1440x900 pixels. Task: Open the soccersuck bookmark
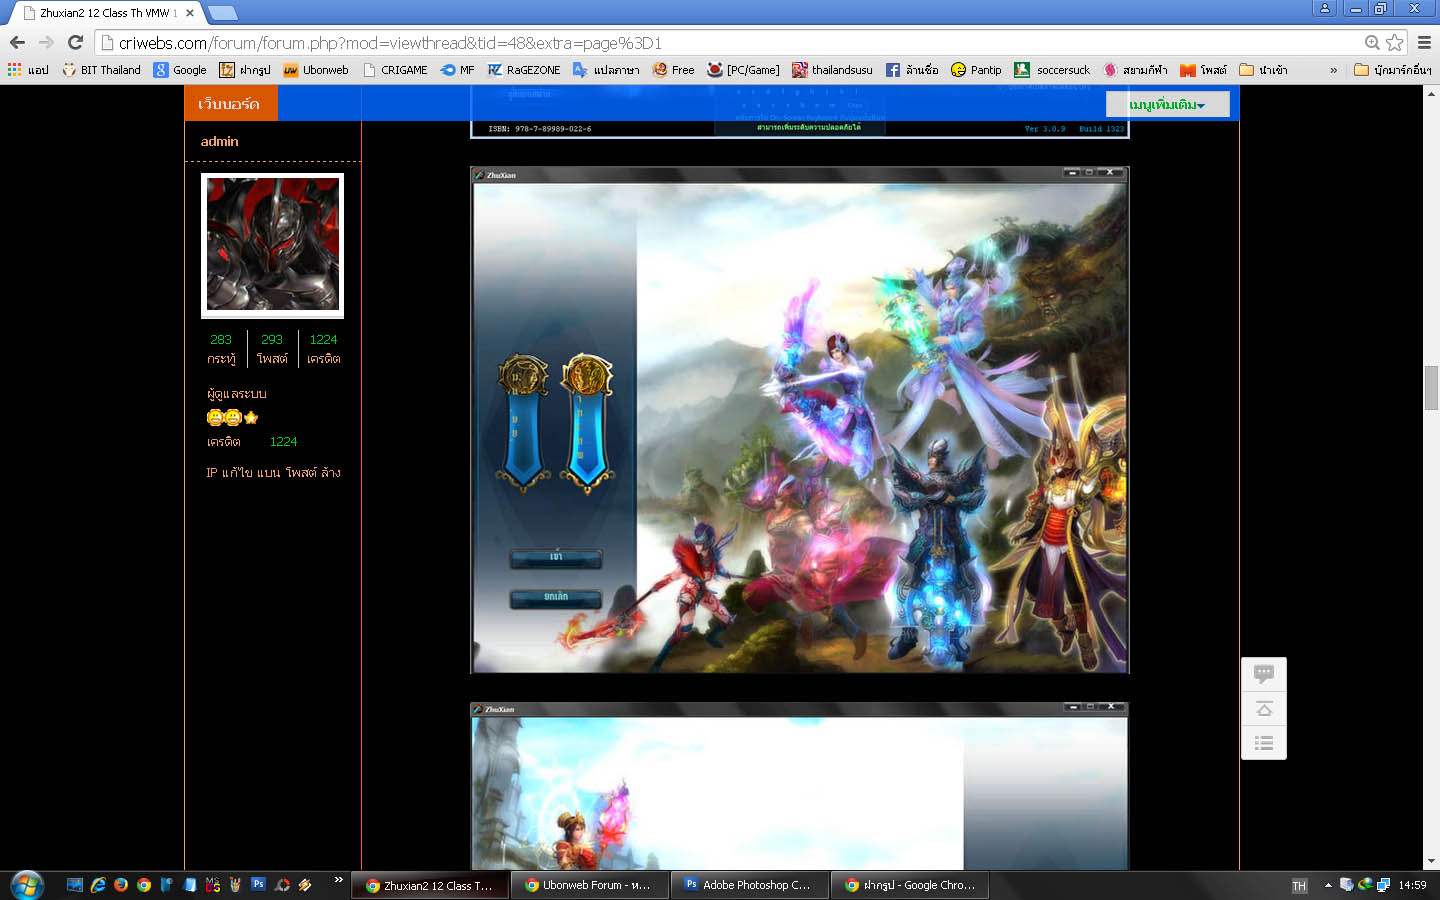point(1052,70)
